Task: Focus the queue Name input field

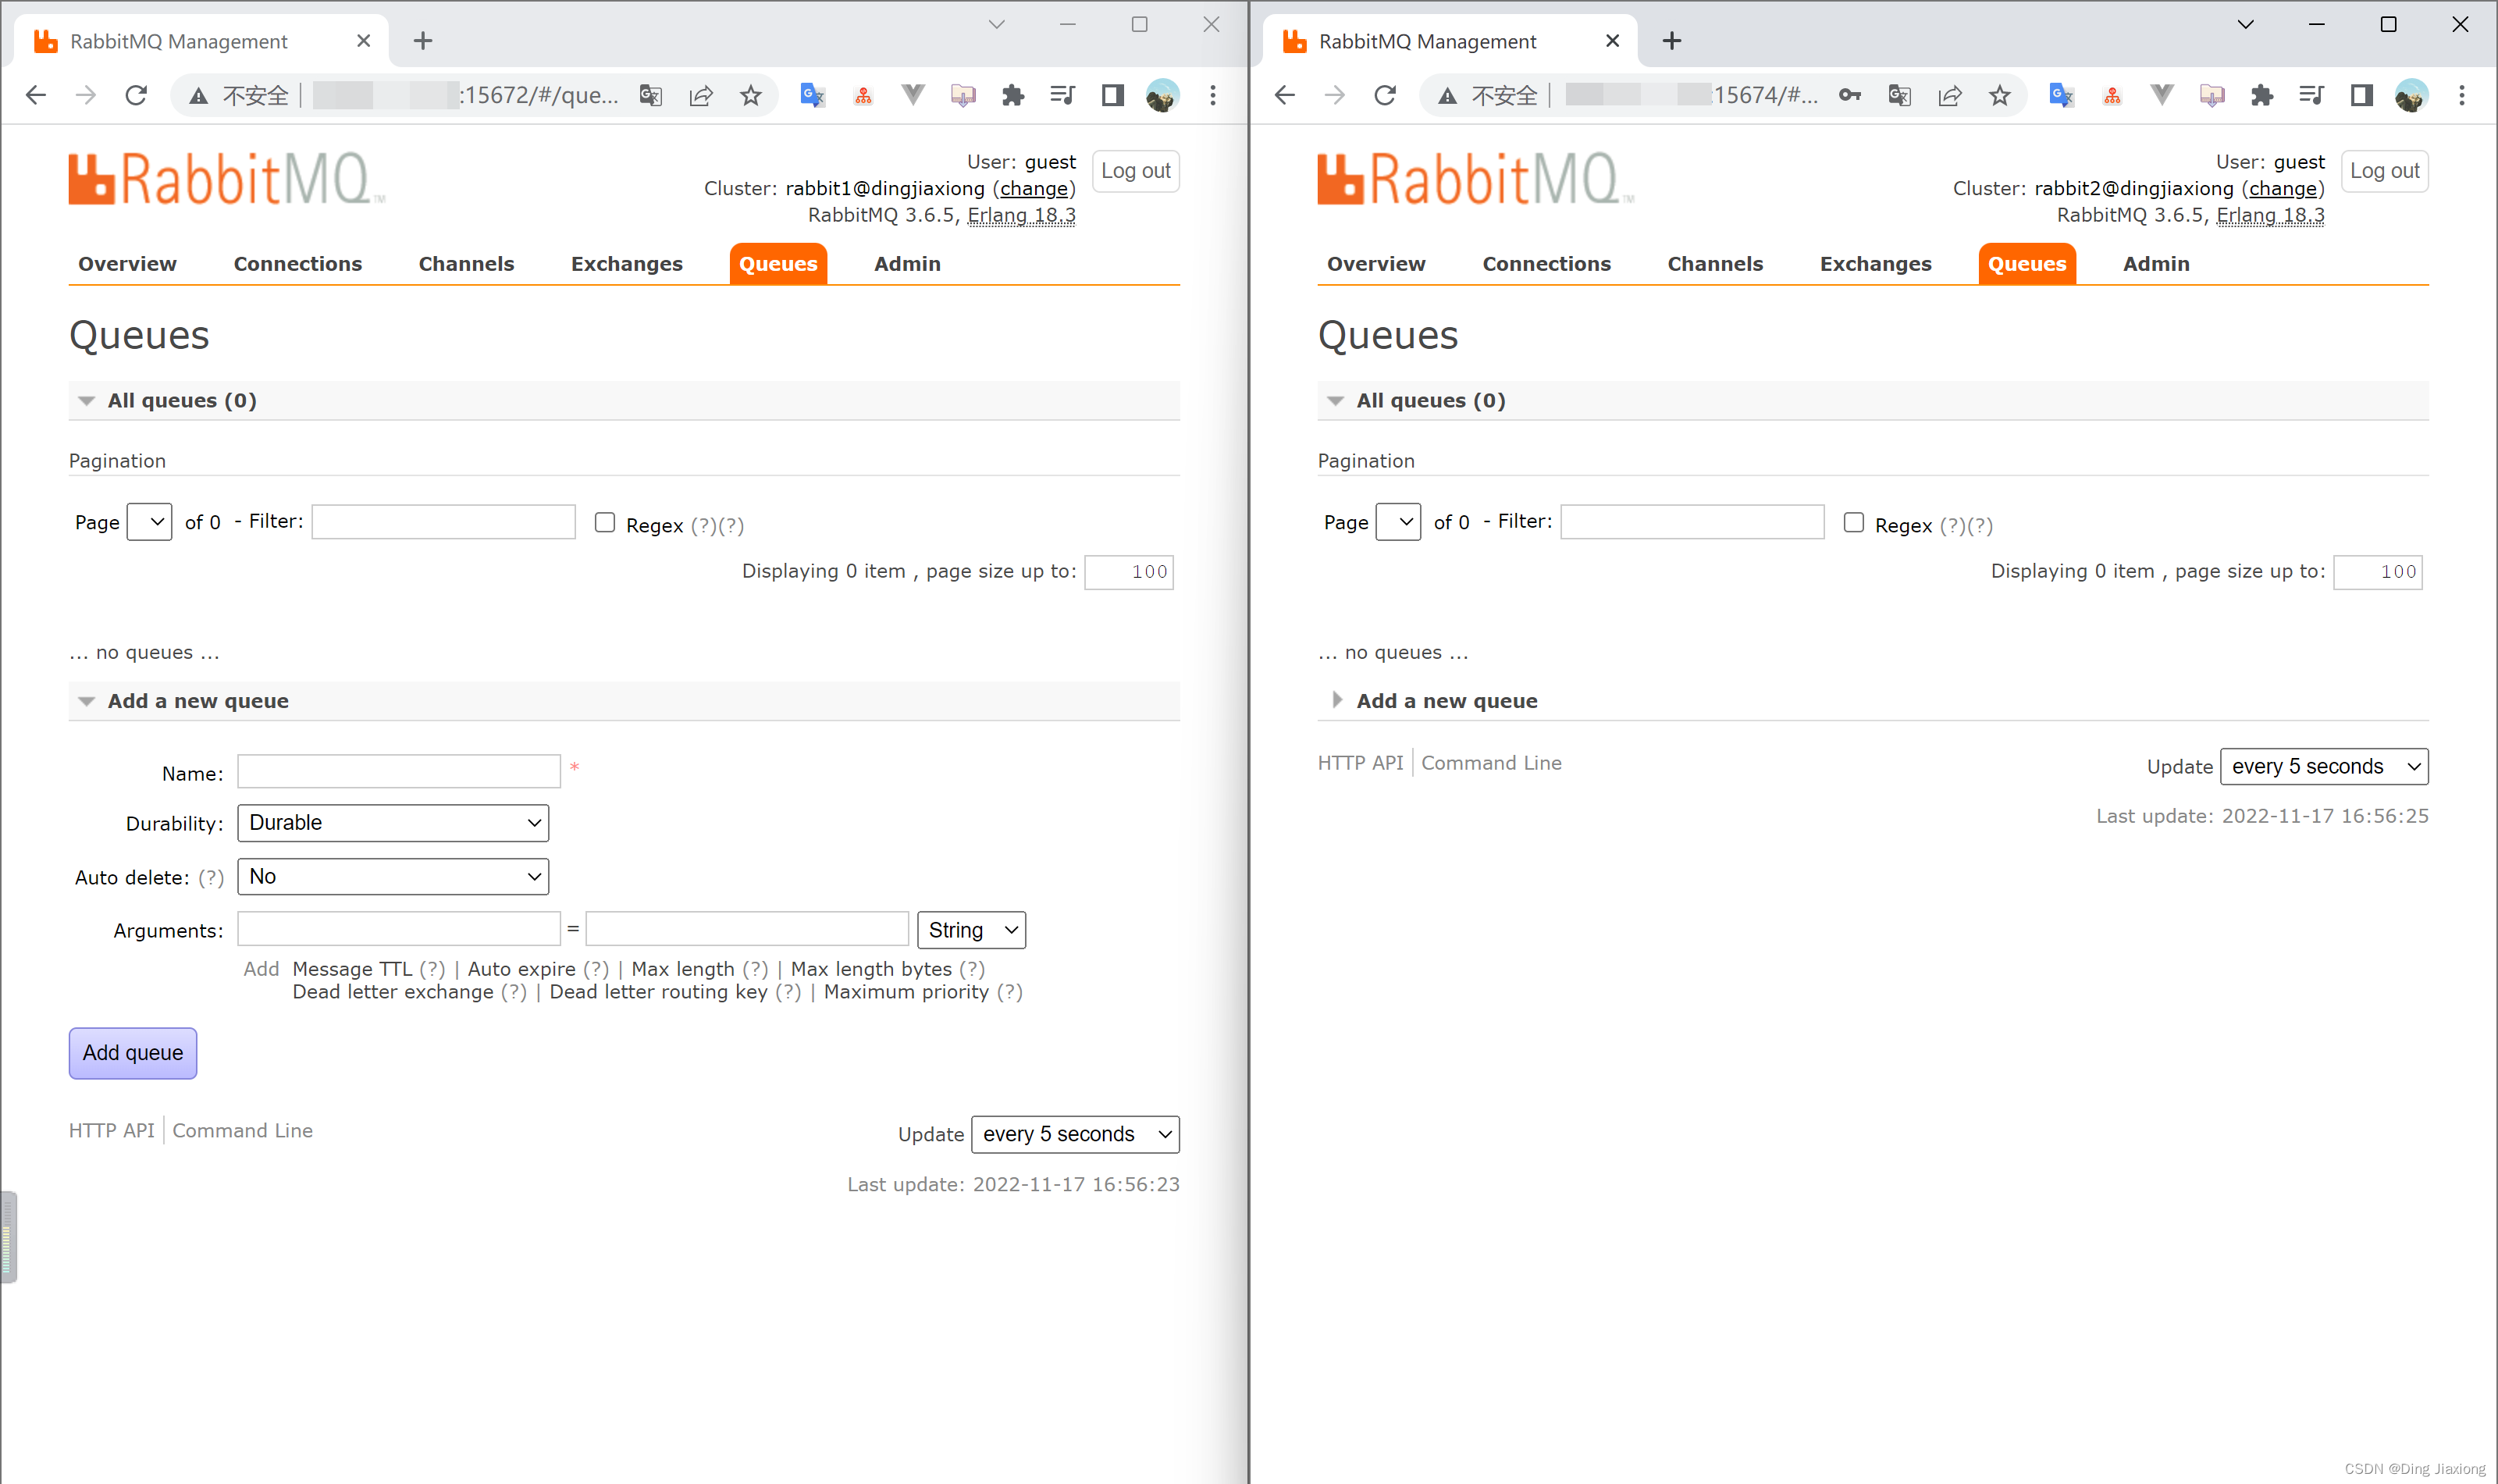Action: (399, 771)
